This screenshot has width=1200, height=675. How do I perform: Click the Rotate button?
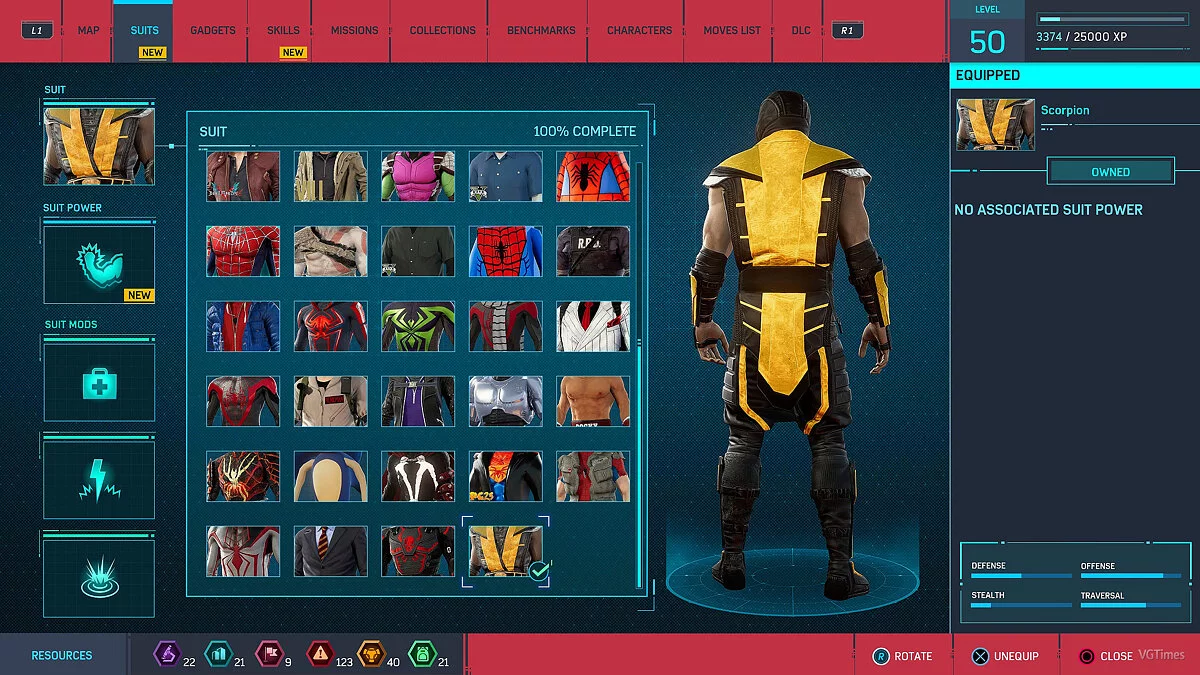(902, 656)
